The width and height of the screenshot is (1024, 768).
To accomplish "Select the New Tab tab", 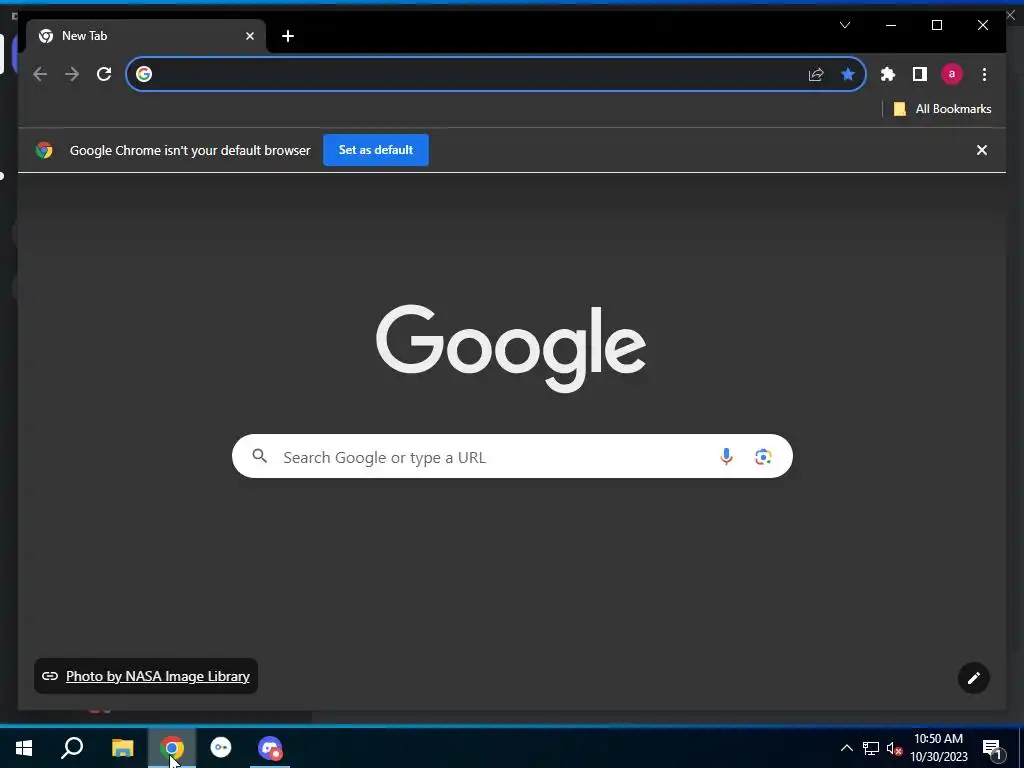I will coord(146,36).
